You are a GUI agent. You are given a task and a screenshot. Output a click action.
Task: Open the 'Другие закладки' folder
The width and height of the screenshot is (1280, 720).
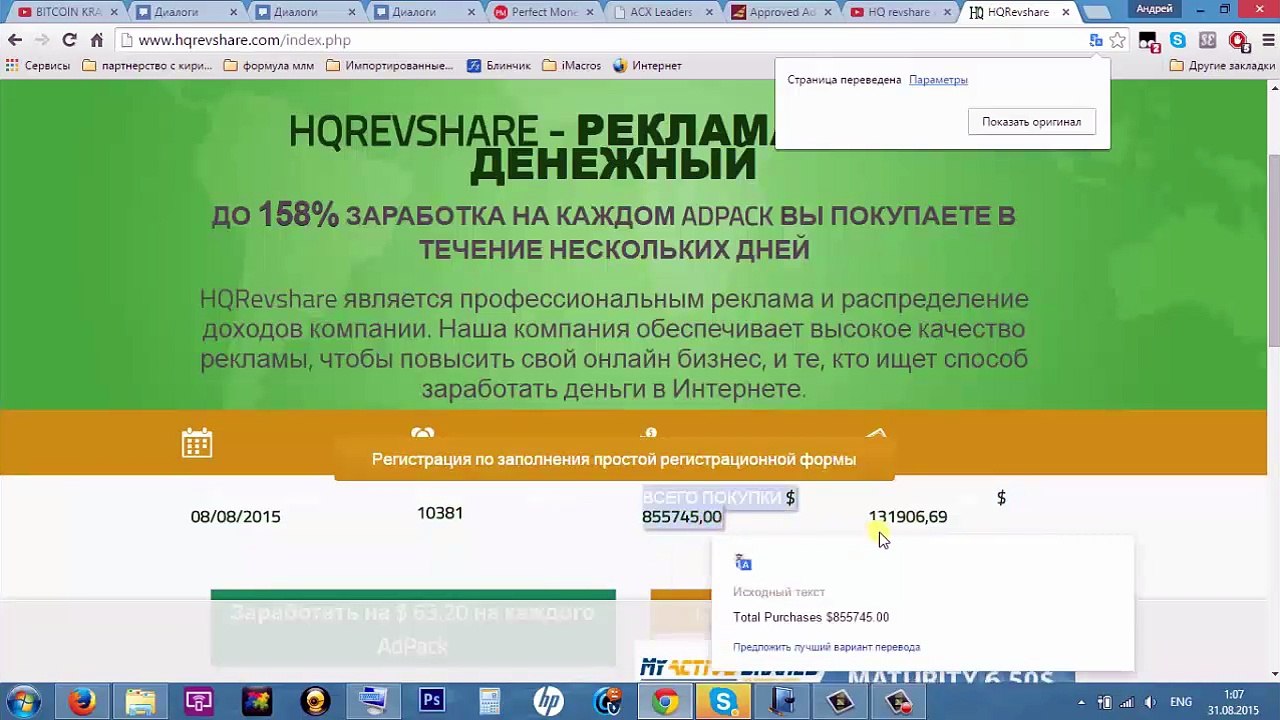pyautogui.click(x=1222, y=65)
